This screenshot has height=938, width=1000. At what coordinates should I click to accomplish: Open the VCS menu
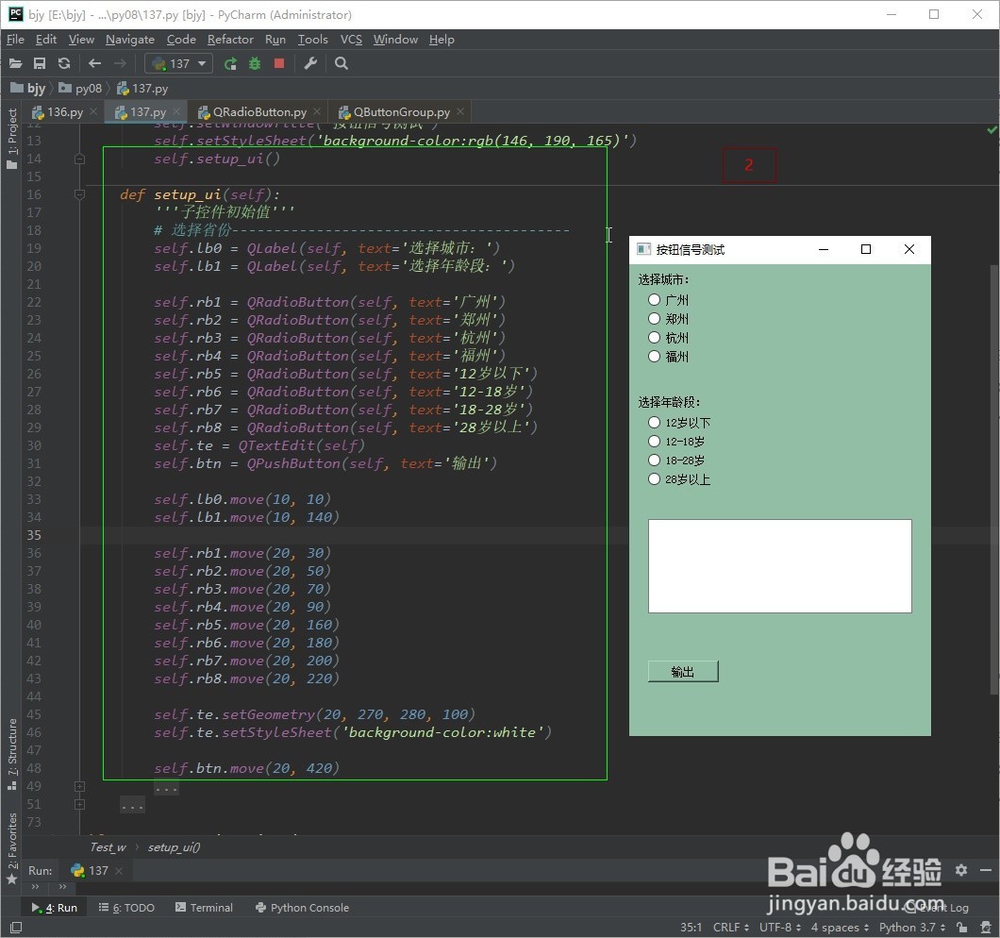pyautogui.click(x=351, y=40)
